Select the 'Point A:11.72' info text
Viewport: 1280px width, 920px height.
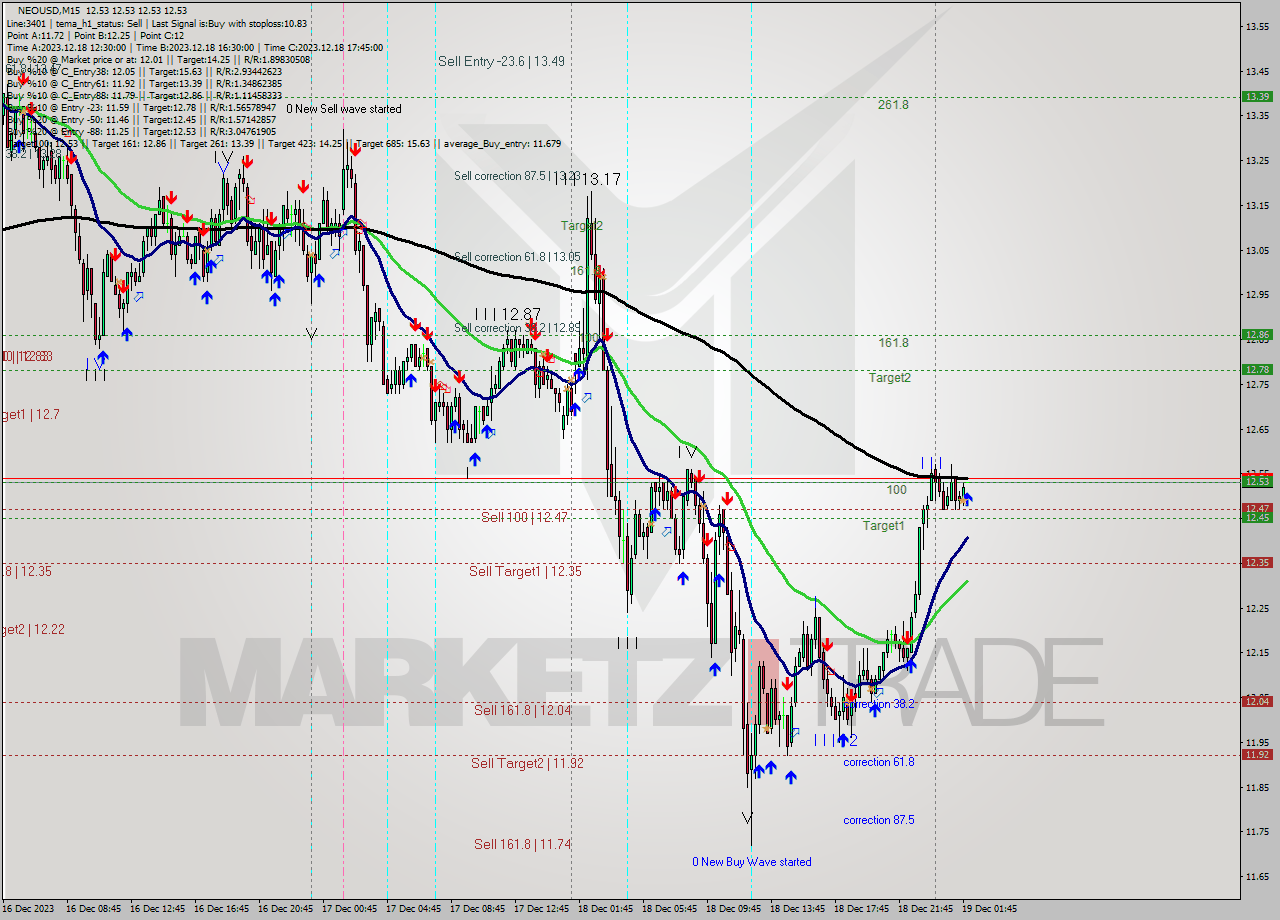[38, 35]
